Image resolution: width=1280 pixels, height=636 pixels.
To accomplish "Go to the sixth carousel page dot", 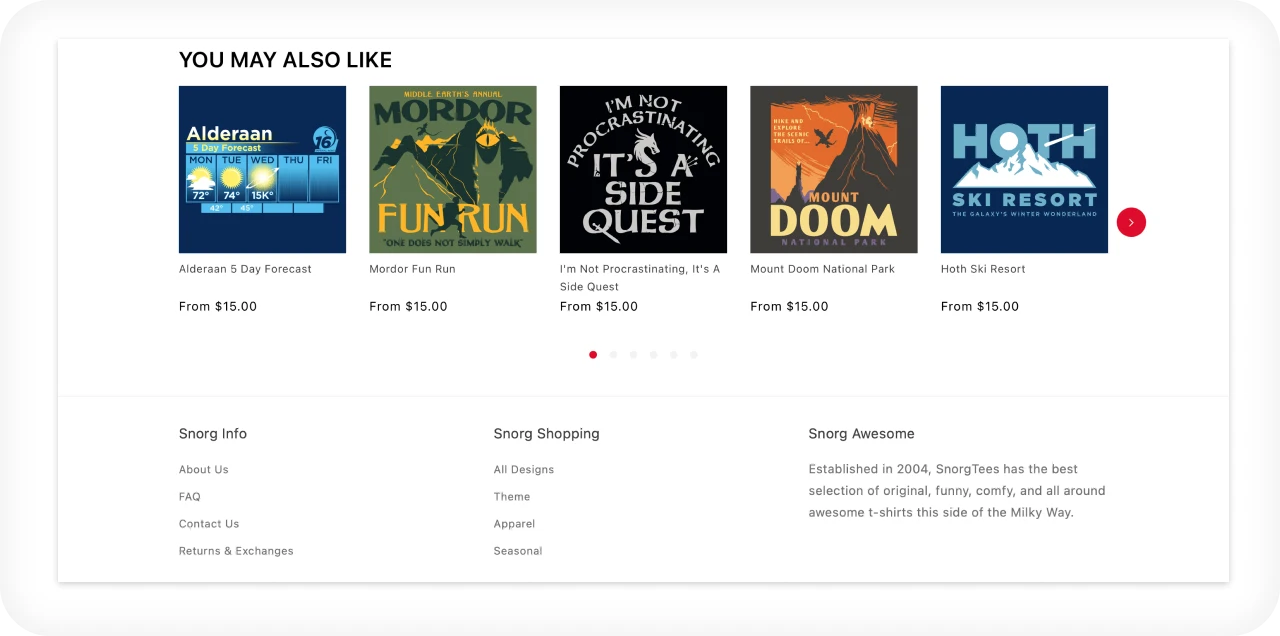I will pos(693,354).
